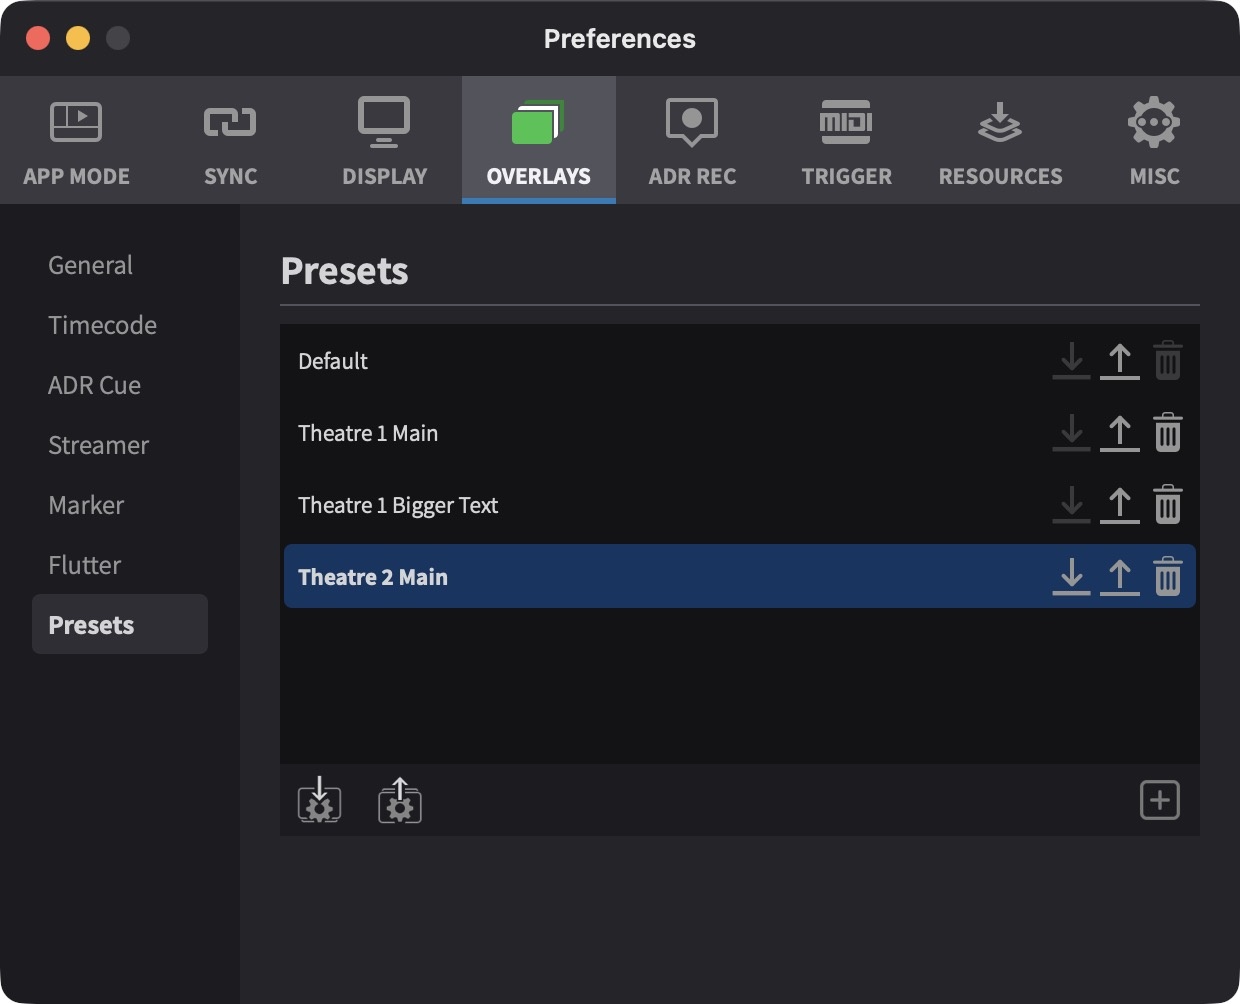This screenshot has width=1240, height=1004.
Task: Click download arrow for Theatre 1 Bigger Text
Action: pos(1072,505)
